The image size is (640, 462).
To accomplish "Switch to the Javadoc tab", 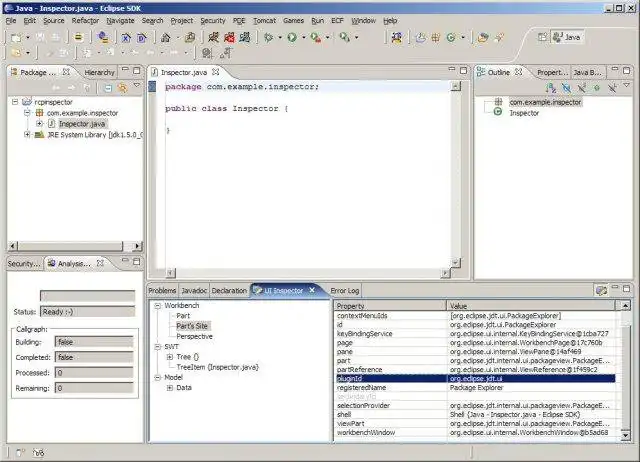I will 194,291.
